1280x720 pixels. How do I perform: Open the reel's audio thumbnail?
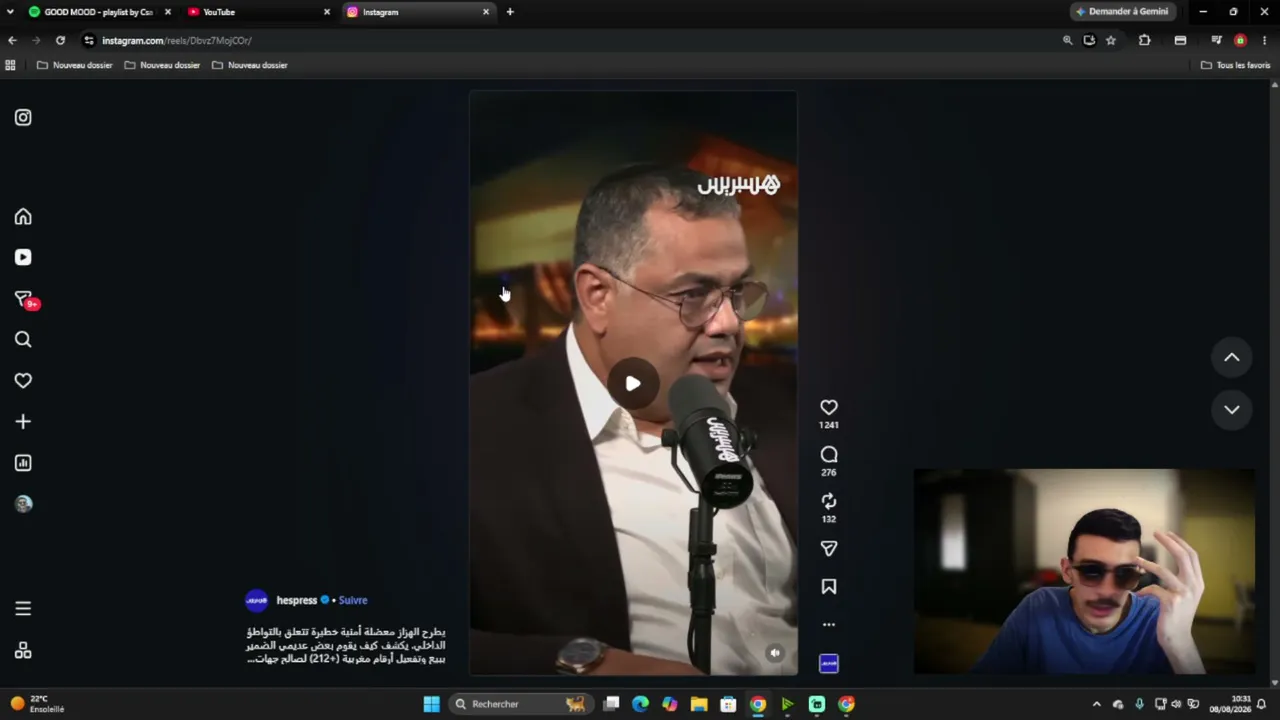tap(829, 663)
